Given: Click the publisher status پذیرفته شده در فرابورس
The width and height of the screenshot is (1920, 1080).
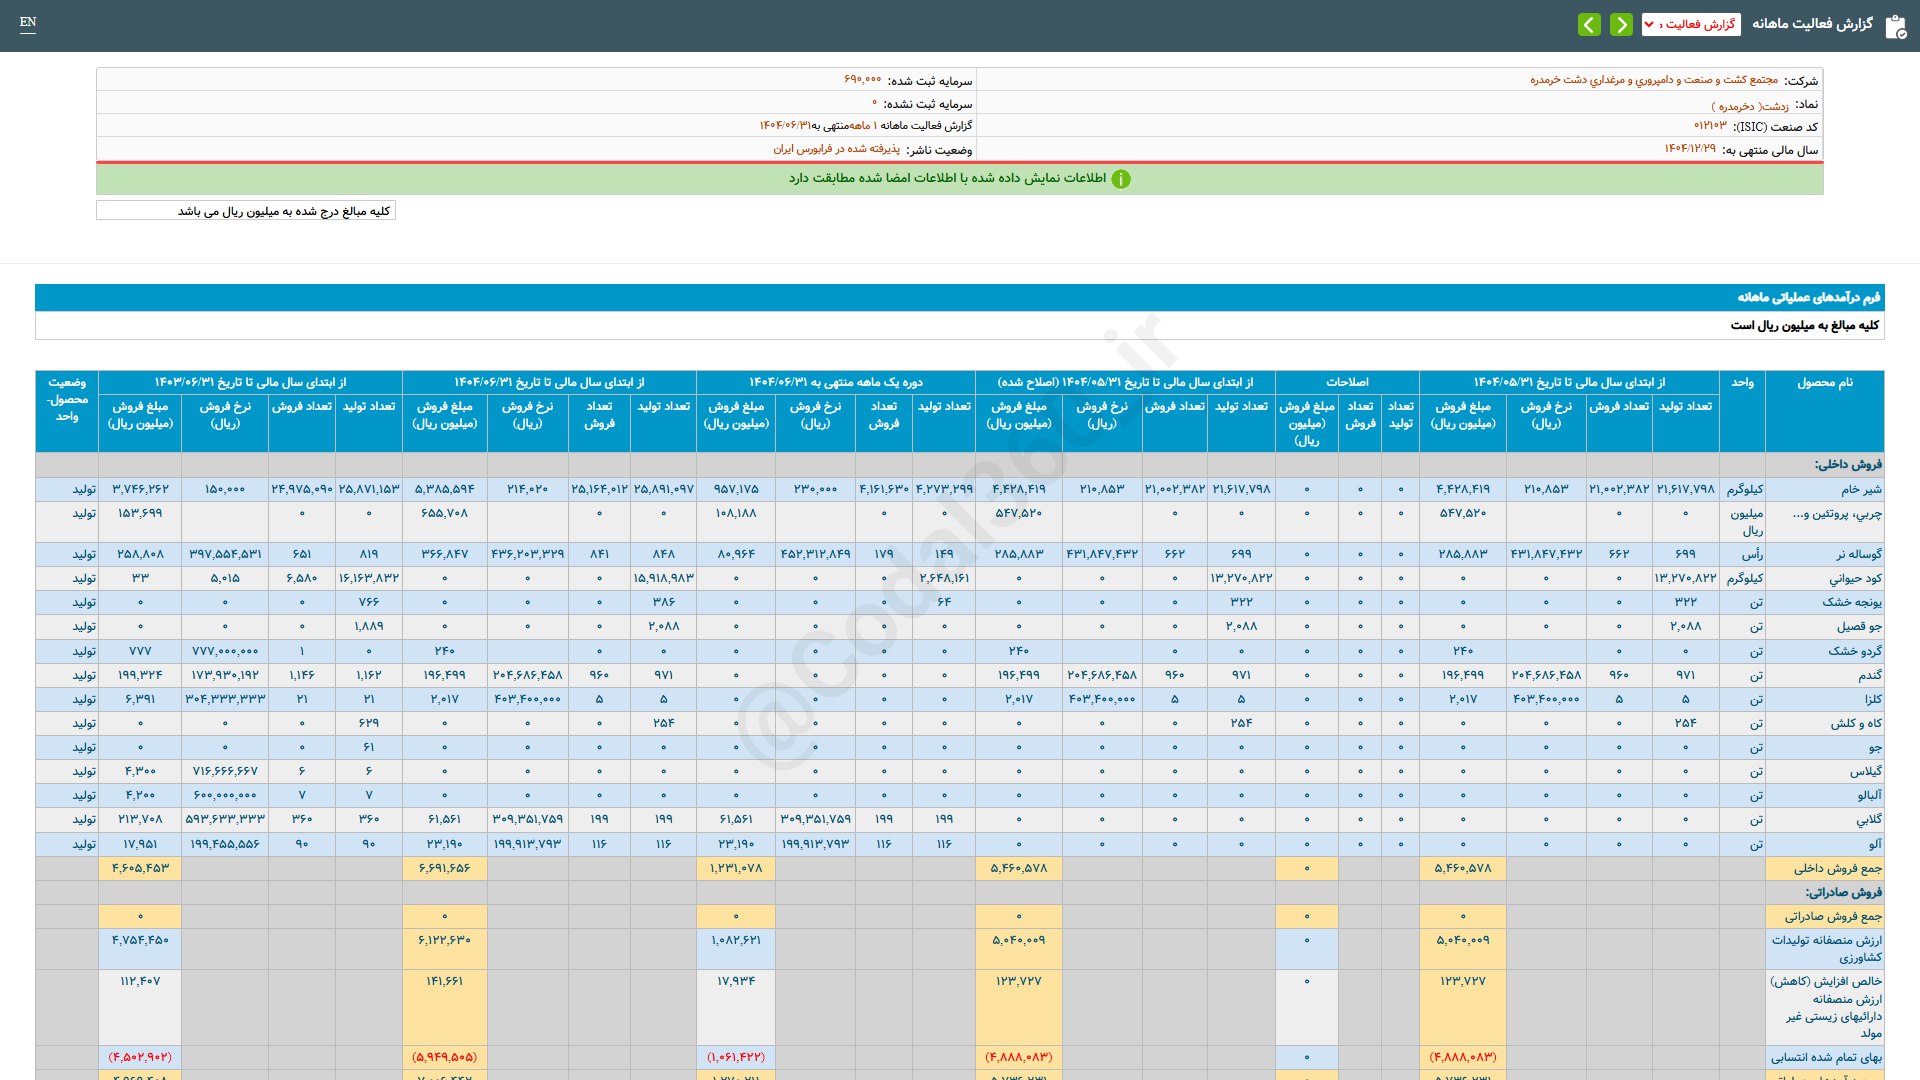Looking at the screenshot, I should point(836,149).
